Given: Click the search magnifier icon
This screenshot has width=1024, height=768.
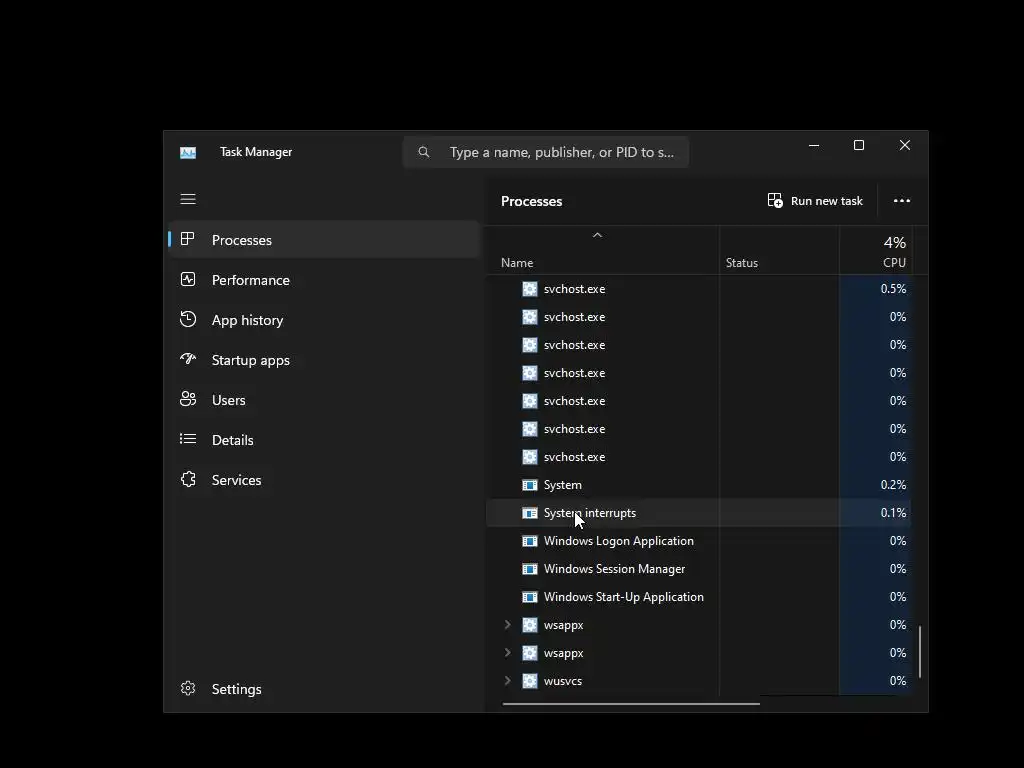Looking at the screenshot, I should point(424,152).
